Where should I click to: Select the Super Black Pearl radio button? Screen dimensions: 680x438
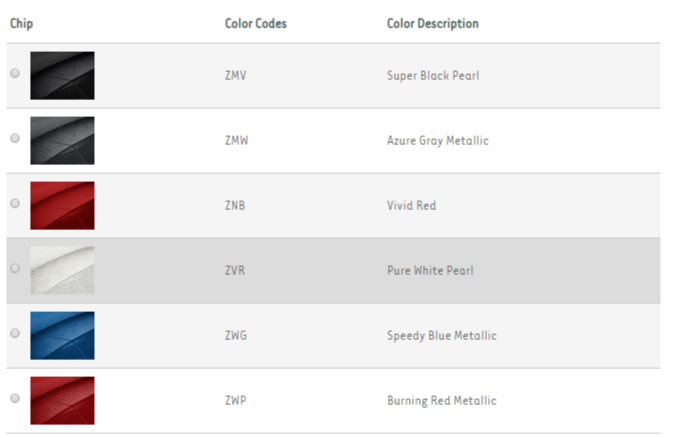(x=14, y=73)
